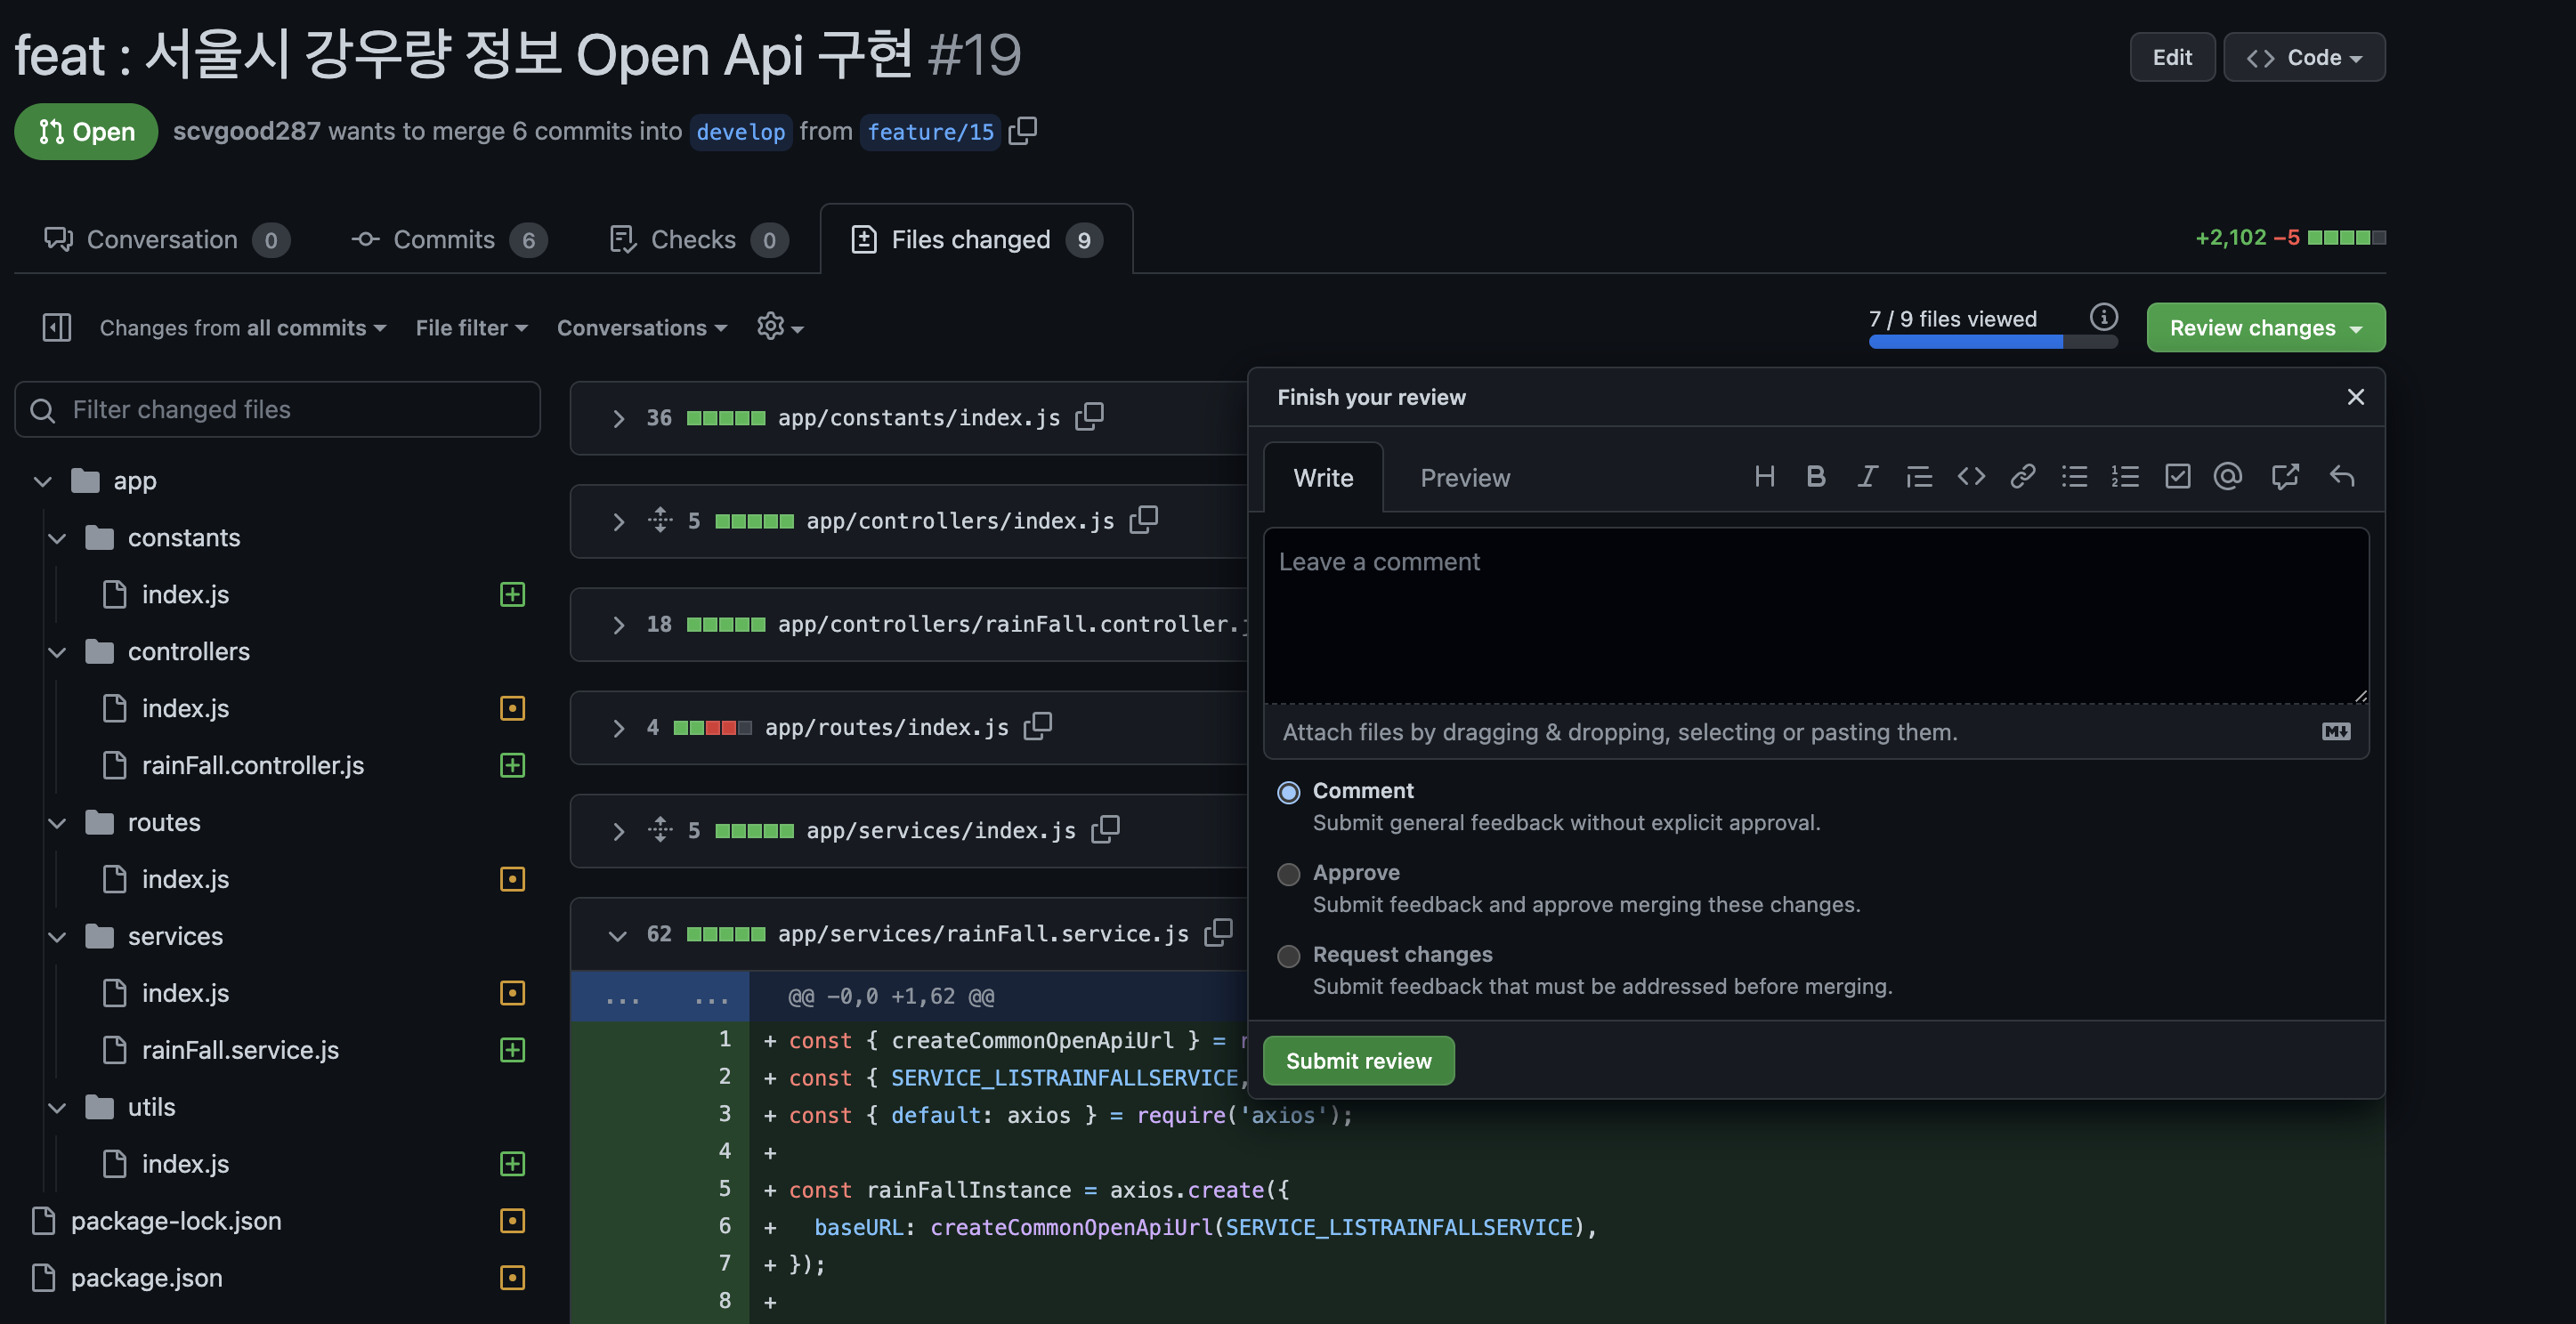Open saved replies arrow icon
Image resolution: width=2576 pixels, height=1324 pixels.
[2342, 477]
